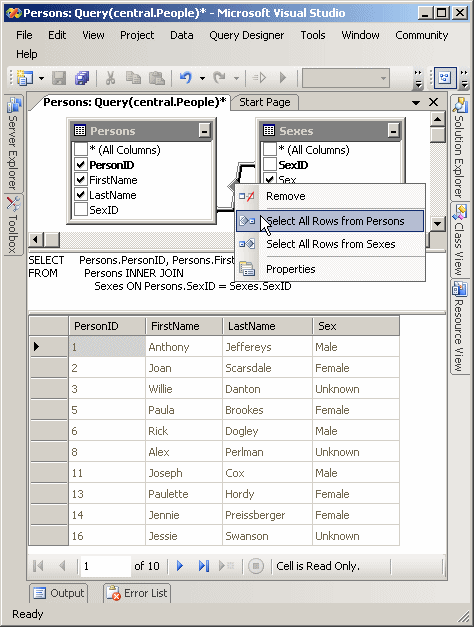The width and height of the screenshot is (474, 627).
Task: Choose Select All Rows from Sexes
Action: 330,244
